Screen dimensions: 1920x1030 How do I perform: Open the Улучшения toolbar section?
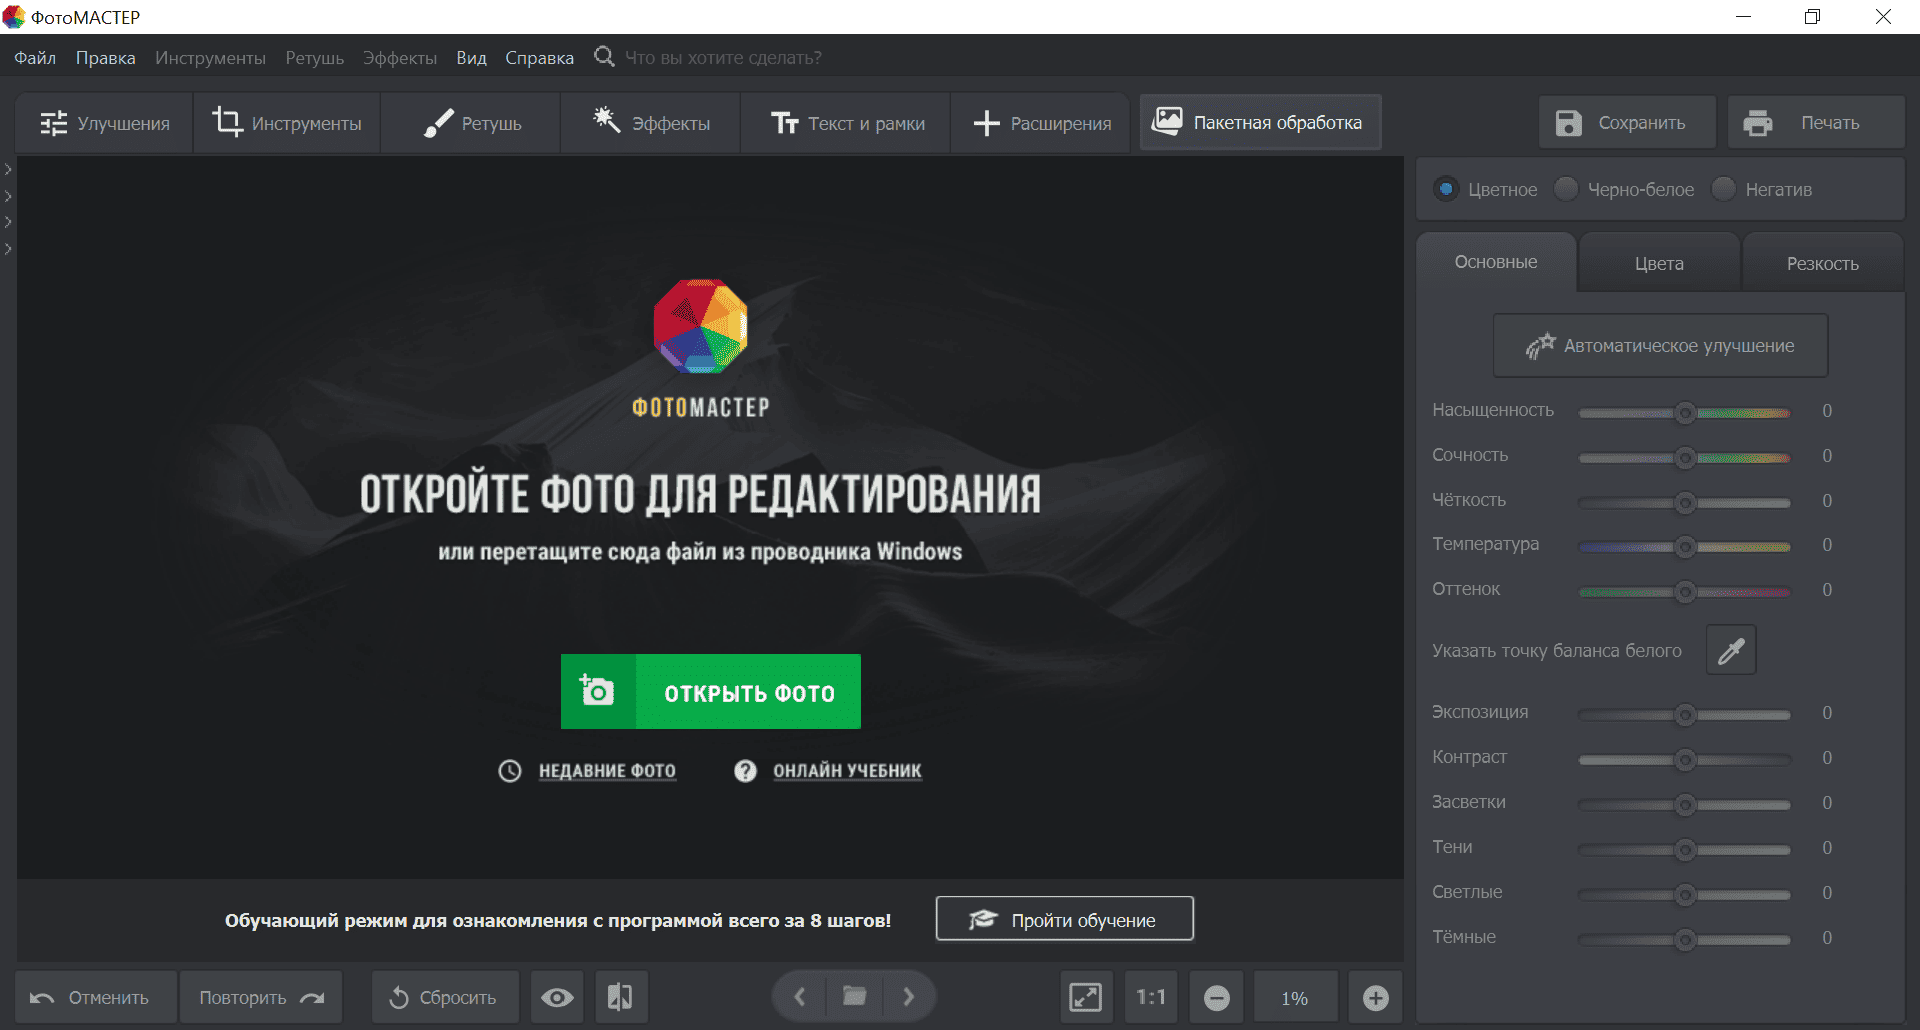click(104, 123)
